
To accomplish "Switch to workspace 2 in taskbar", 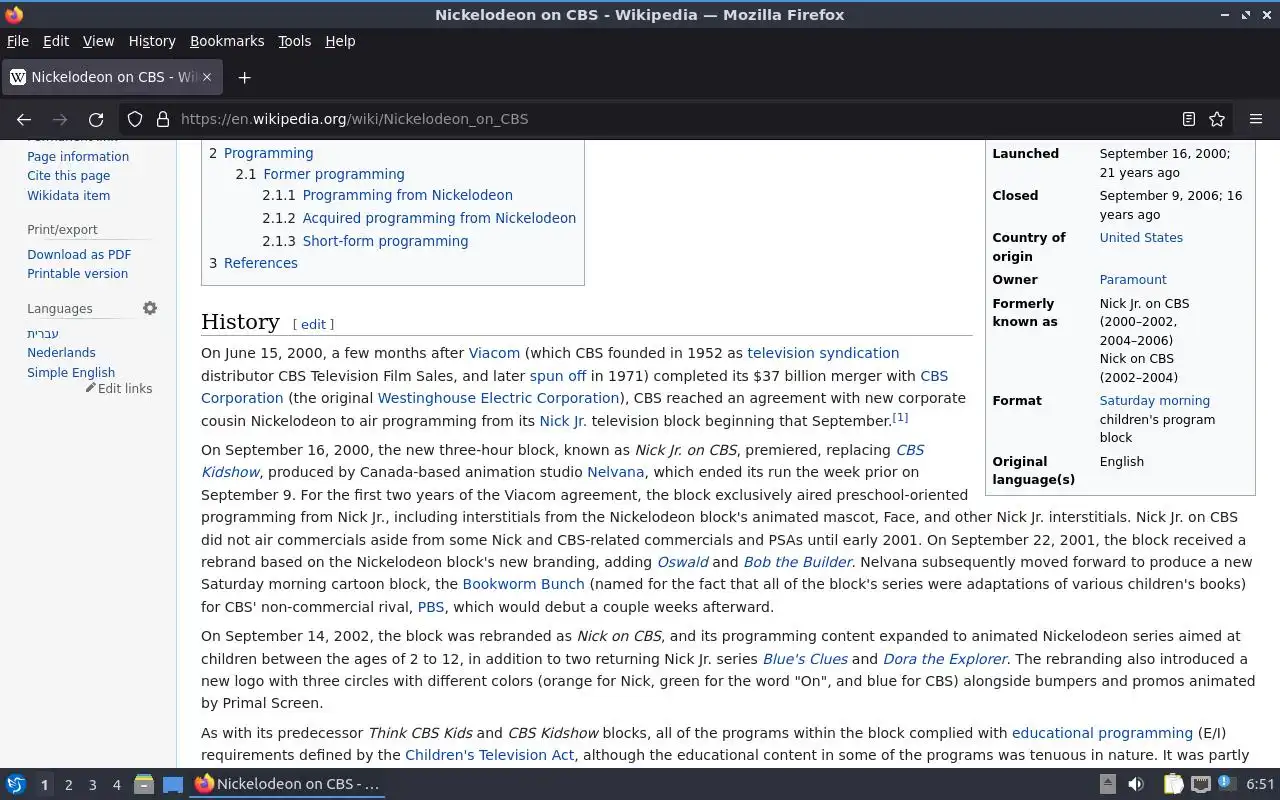I will point(68,785).
